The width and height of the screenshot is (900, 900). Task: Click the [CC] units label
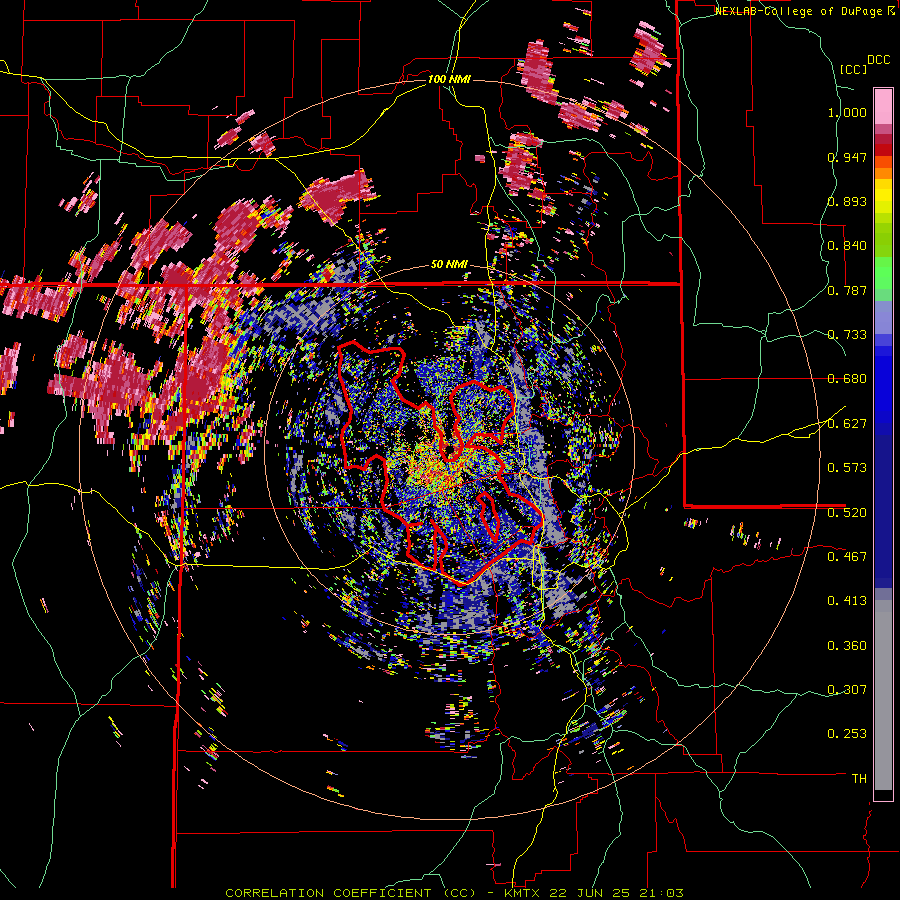coord(853,69)
